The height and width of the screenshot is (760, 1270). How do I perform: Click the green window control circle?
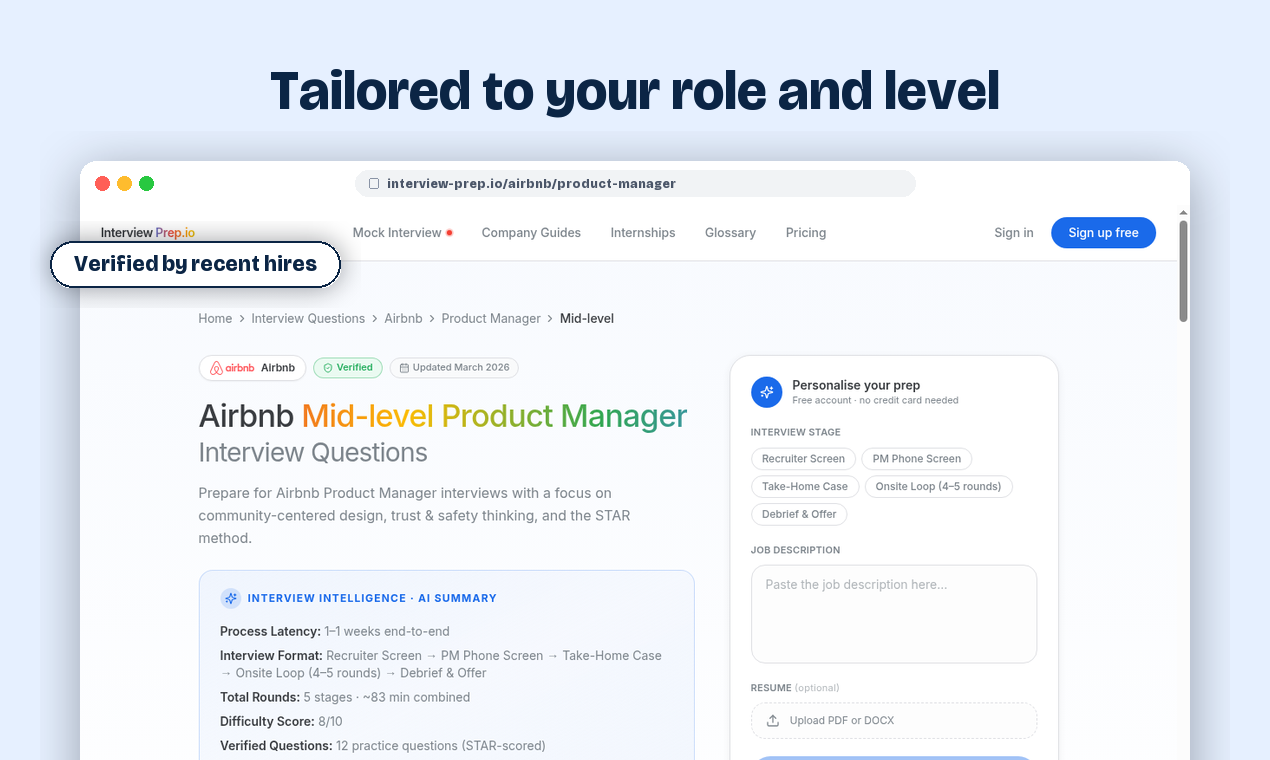[x=146, y=183]
